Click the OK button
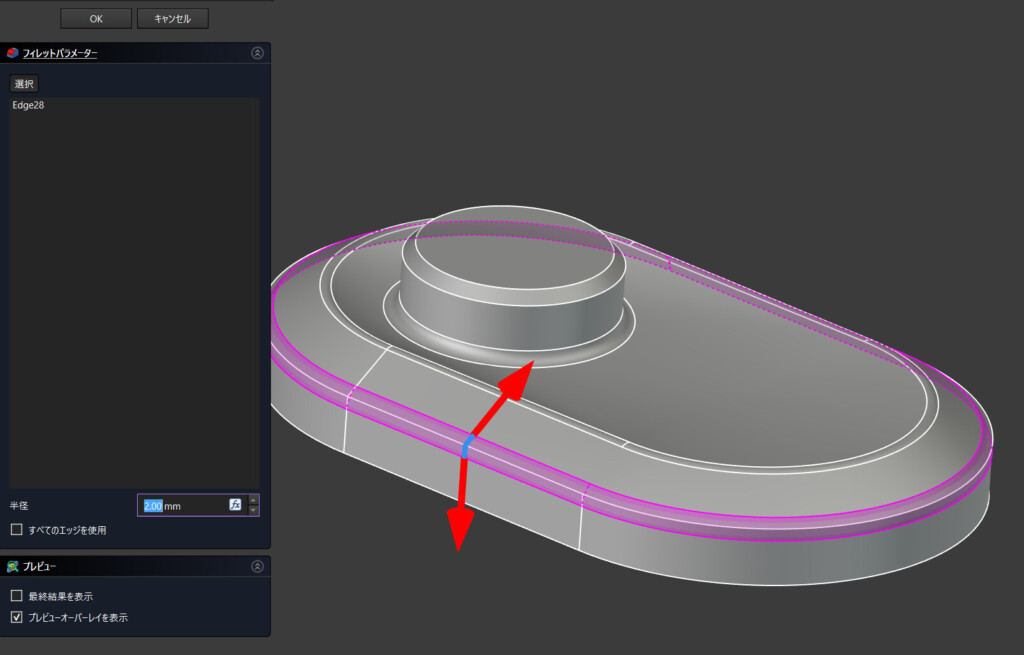The width and height of the screenshot is (1024, 655). point(95,18)
